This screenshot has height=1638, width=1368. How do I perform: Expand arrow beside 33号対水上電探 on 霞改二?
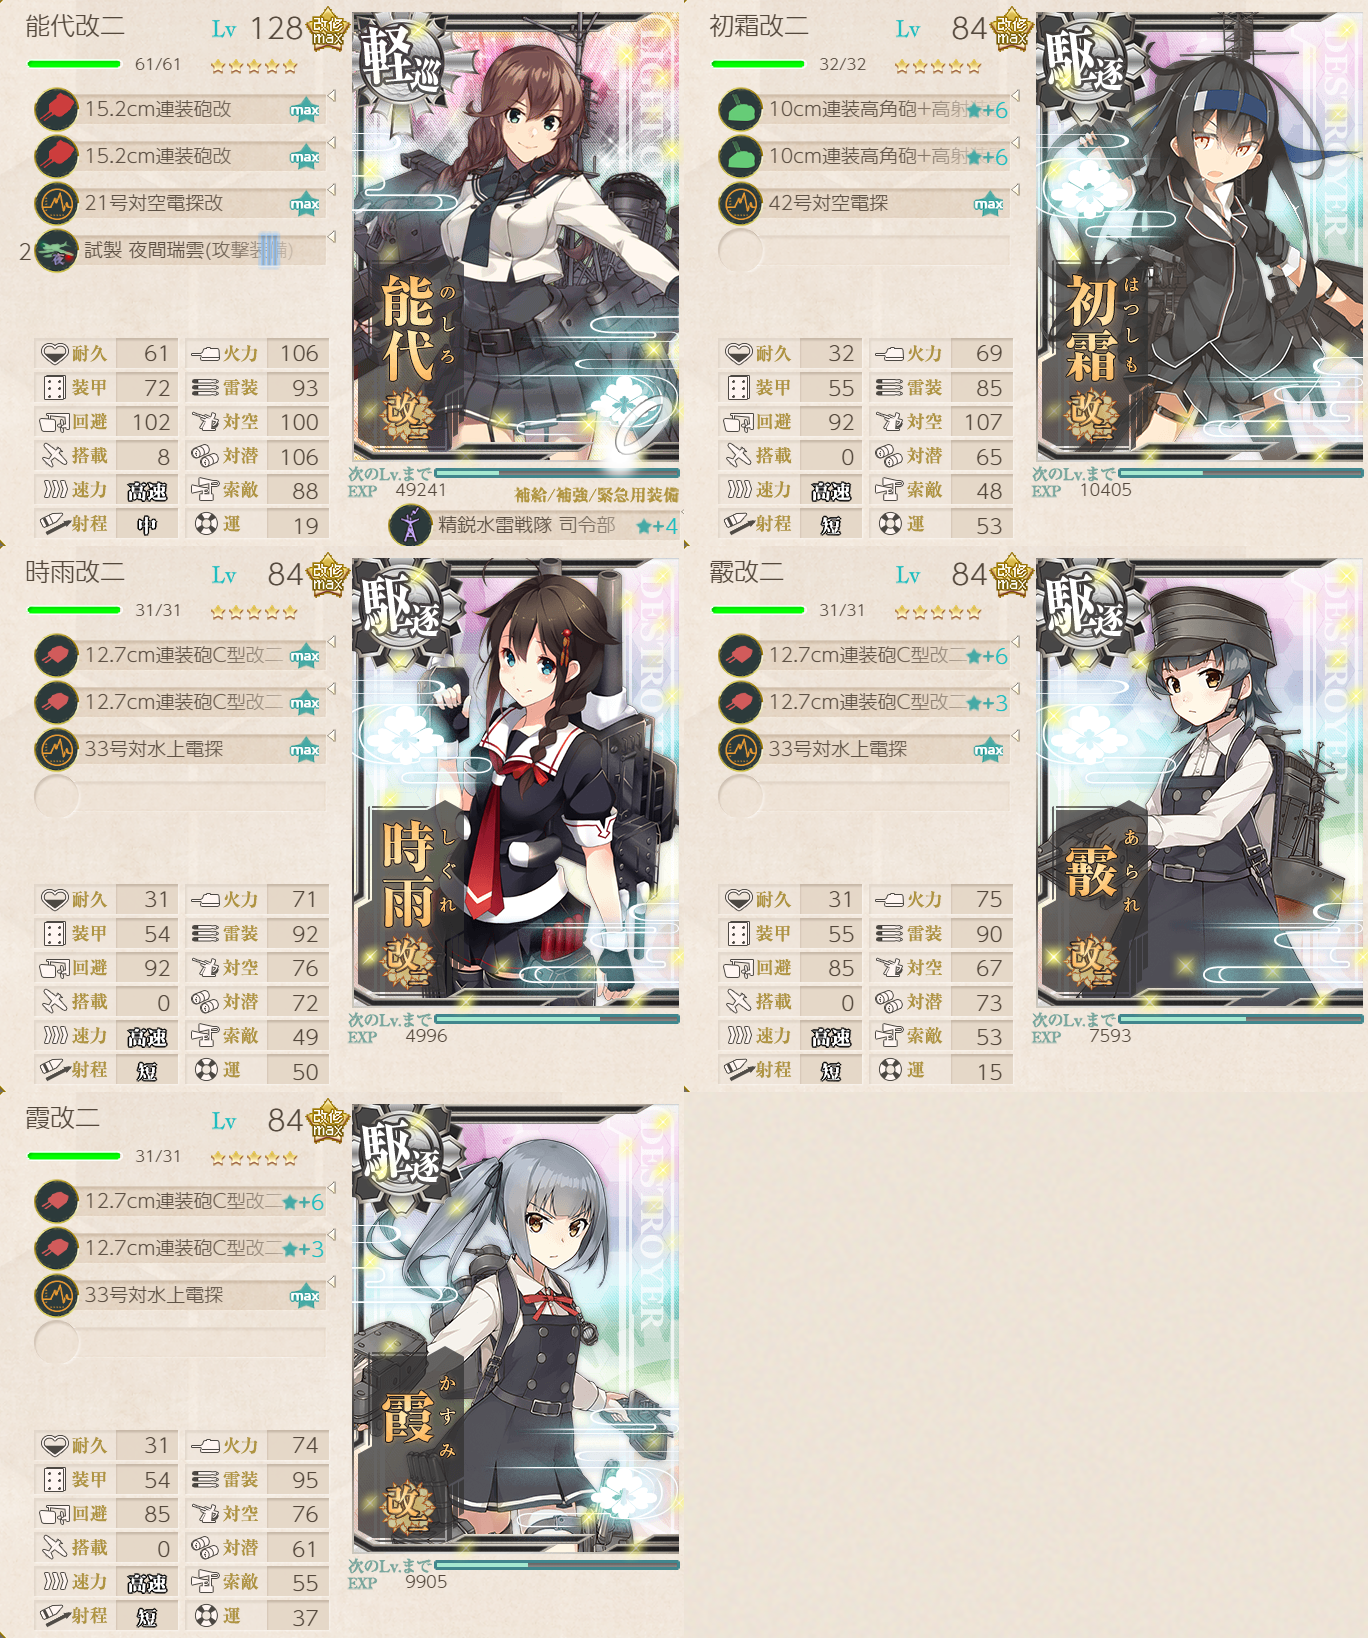coord(331,1282)
